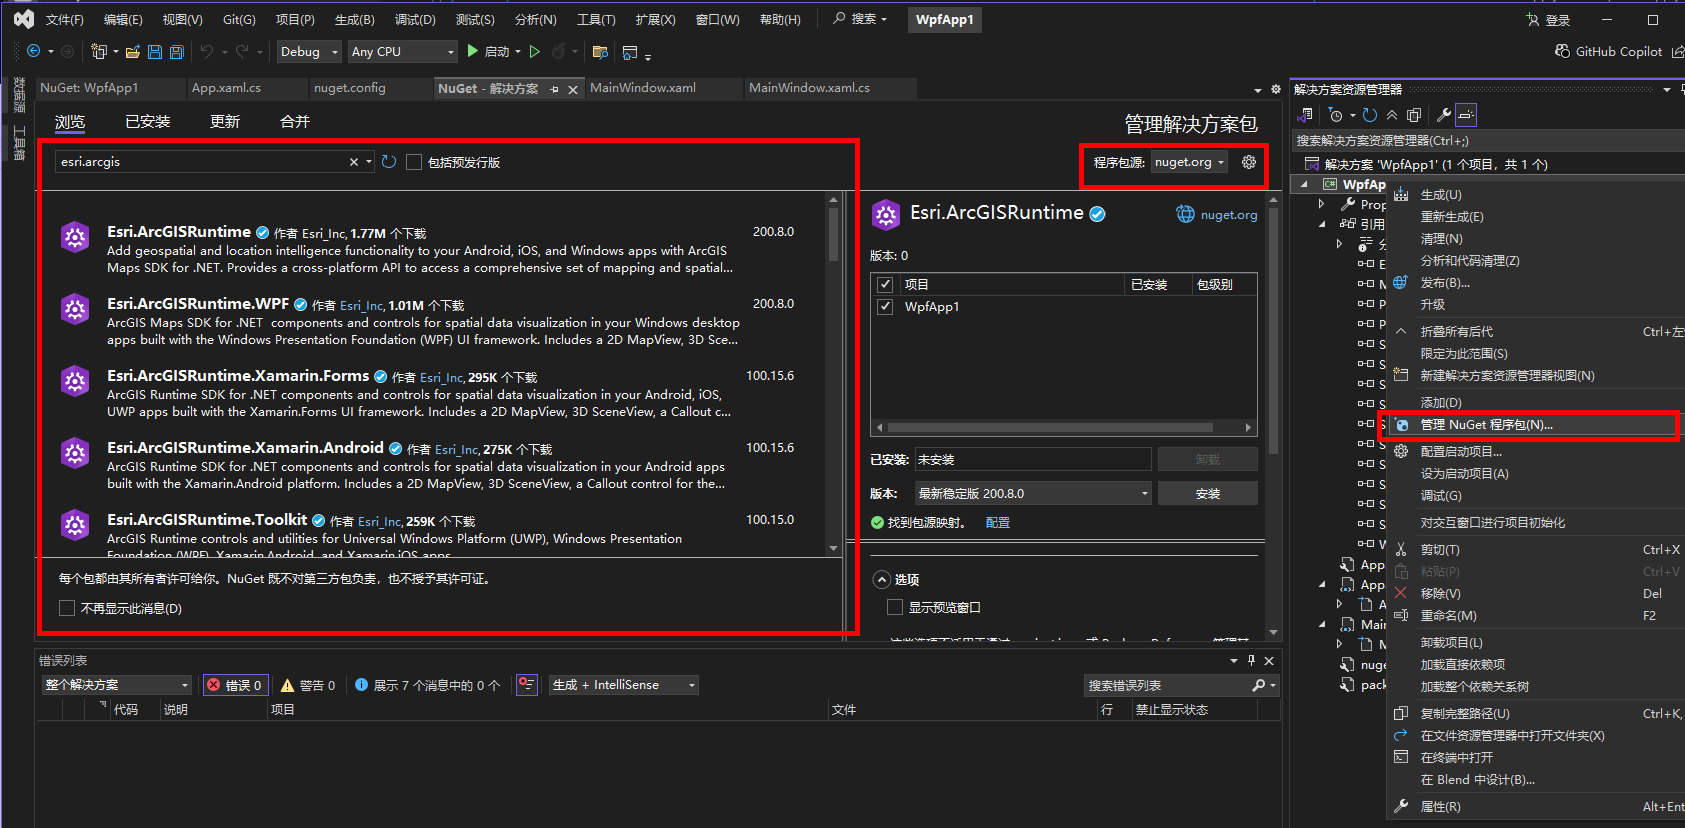Click the new project toolbar icon
Viewport: 1685px width, 828px height.
tap(98, 51)
